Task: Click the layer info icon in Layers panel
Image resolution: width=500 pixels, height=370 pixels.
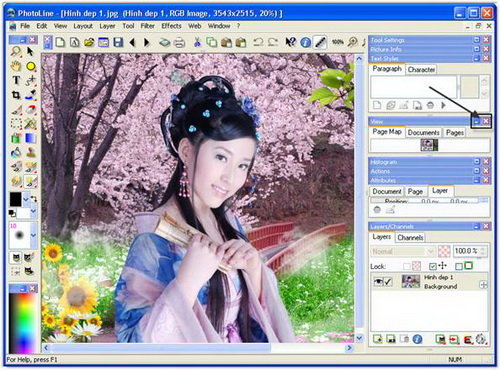Action: pos(417,339)
